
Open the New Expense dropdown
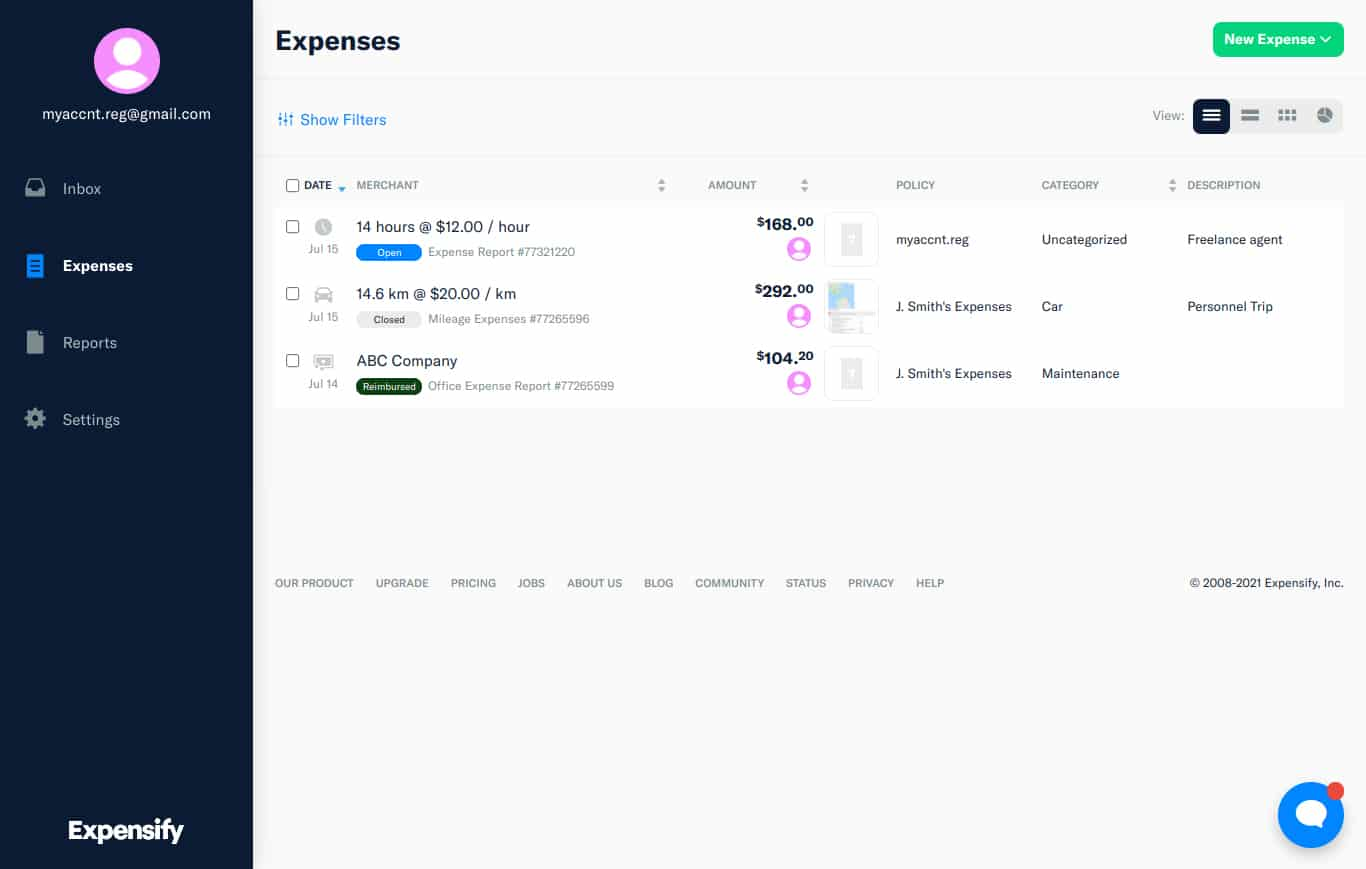coord(1278,39)
